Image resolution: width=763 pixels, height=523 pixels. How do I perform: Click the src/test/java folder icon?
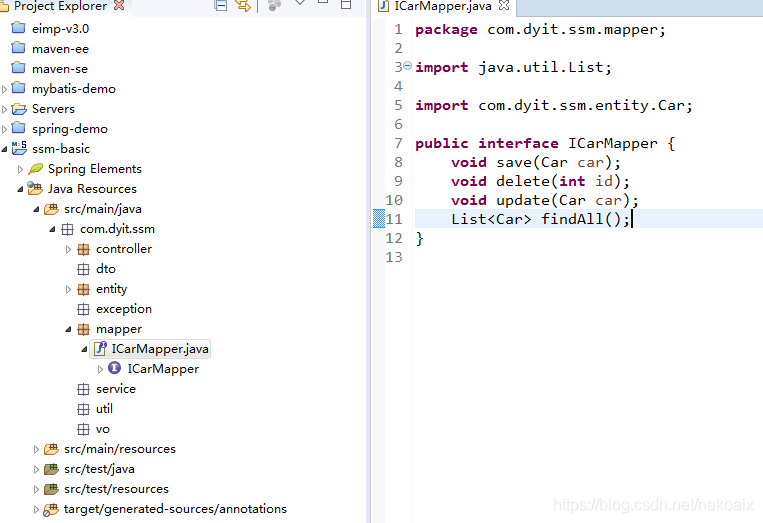click(51, 469)
